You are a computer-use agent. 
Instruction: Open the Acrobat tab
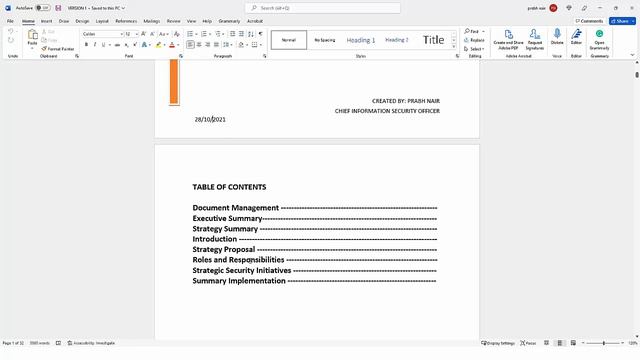coord(255,21)
